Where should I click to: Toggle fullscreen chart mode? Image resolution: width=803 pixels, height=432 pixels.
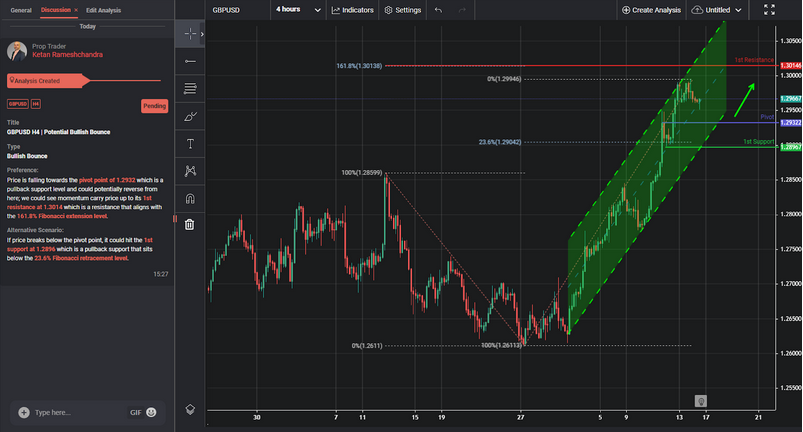point(769,10)
